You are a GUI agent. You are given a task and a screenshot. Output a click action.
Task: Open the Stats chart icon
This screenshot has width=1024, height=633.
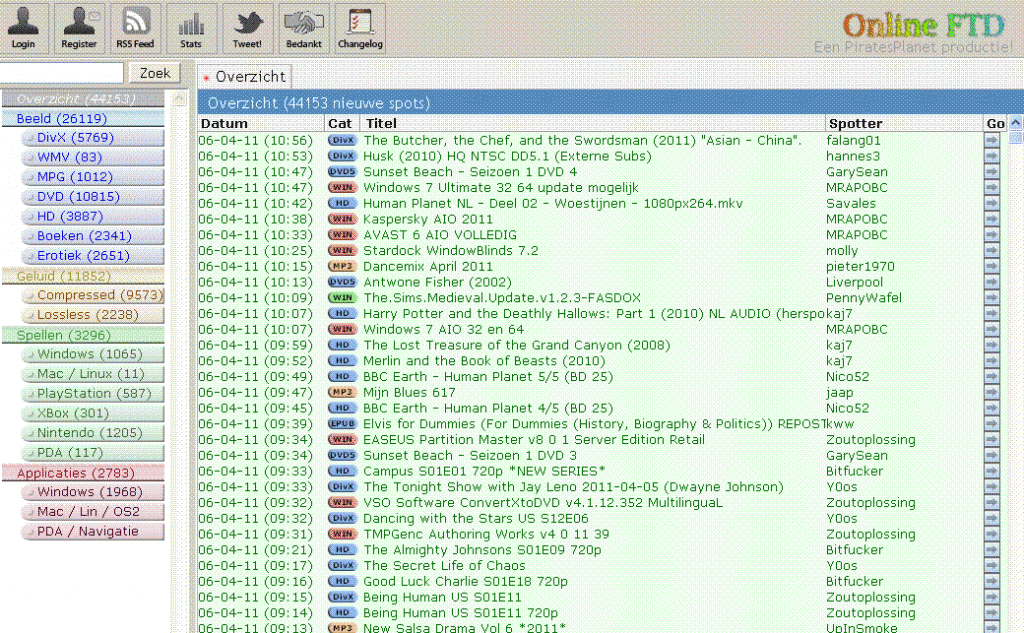tap(191, 28)
